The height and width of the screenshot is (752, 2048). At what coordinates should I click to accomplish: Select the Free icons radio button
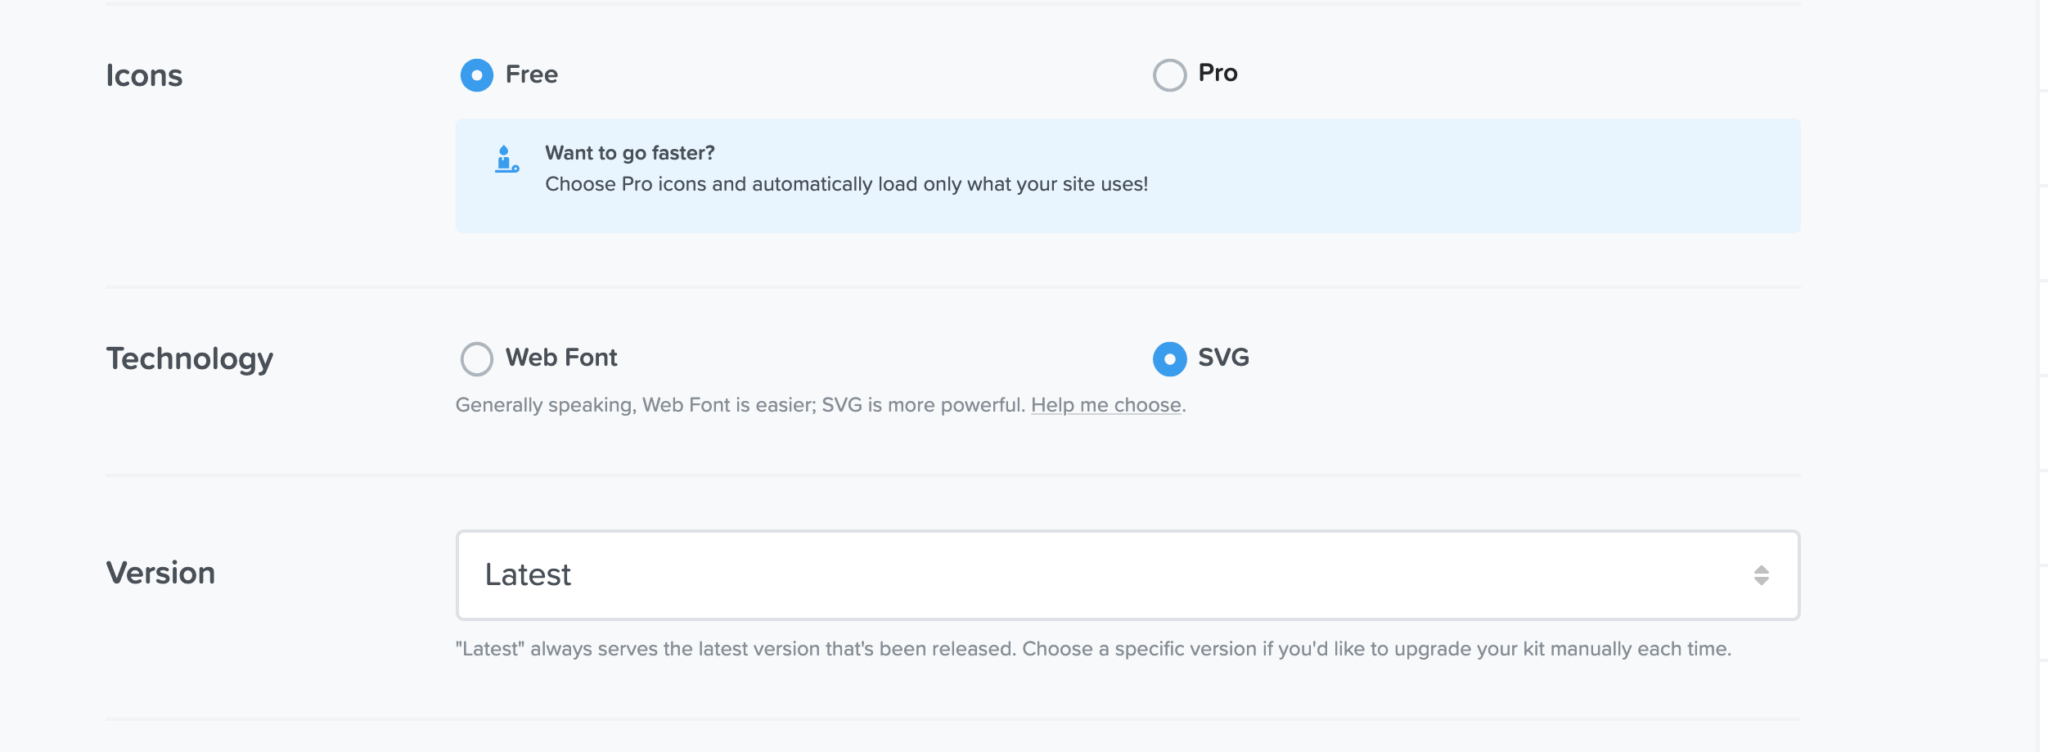476,75
